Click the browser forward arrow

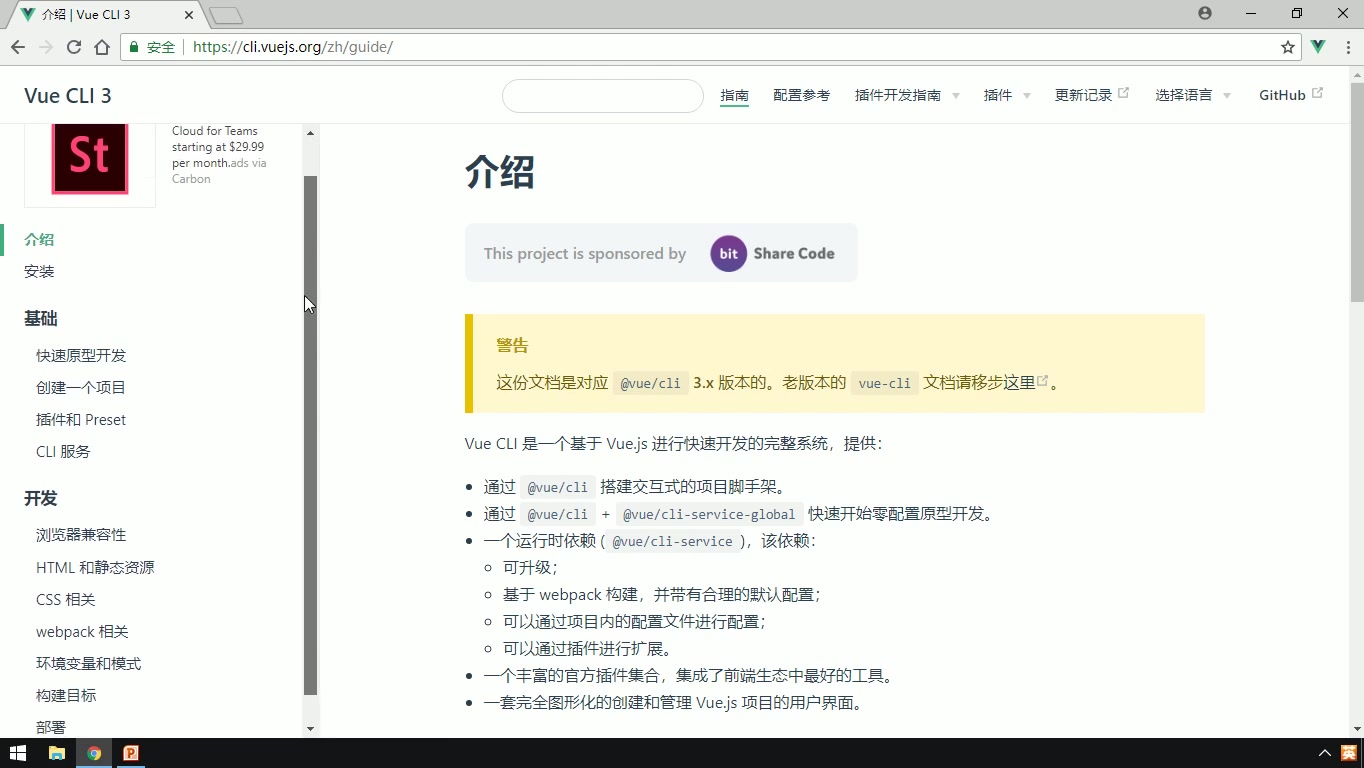click(x=46, y=47)
